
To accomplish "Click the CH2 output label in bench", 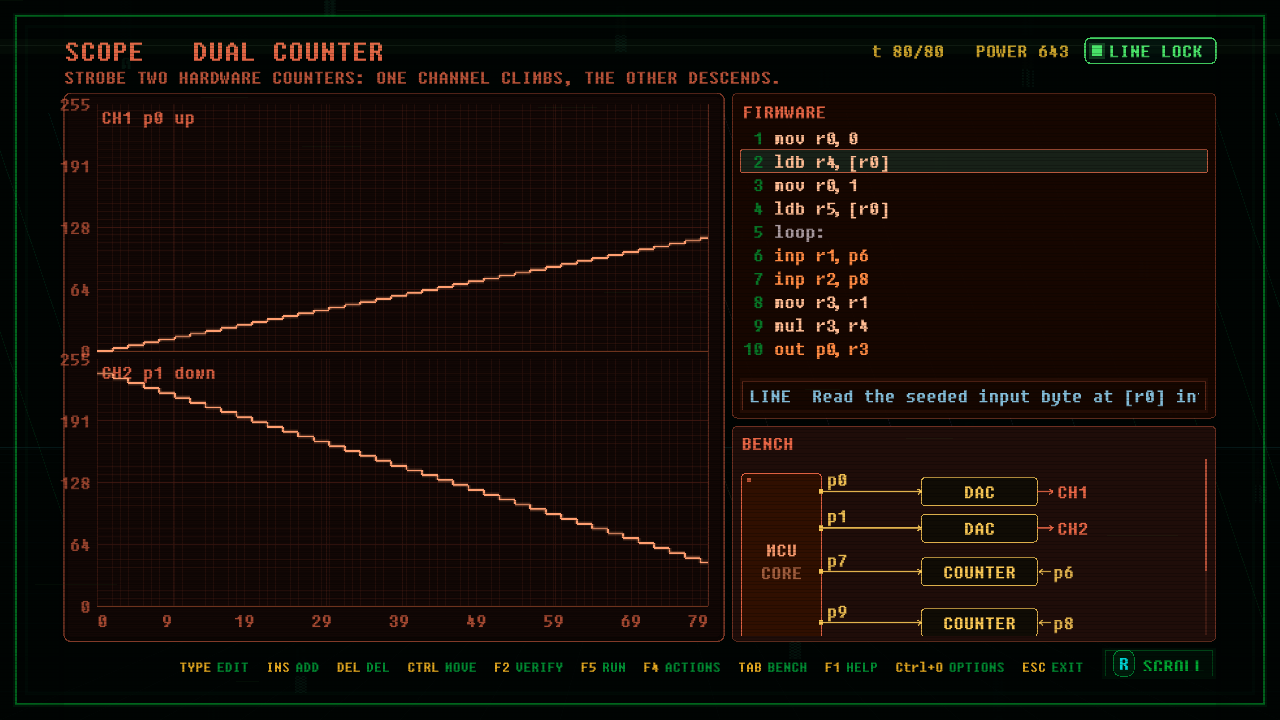I will coord(1072,529).
